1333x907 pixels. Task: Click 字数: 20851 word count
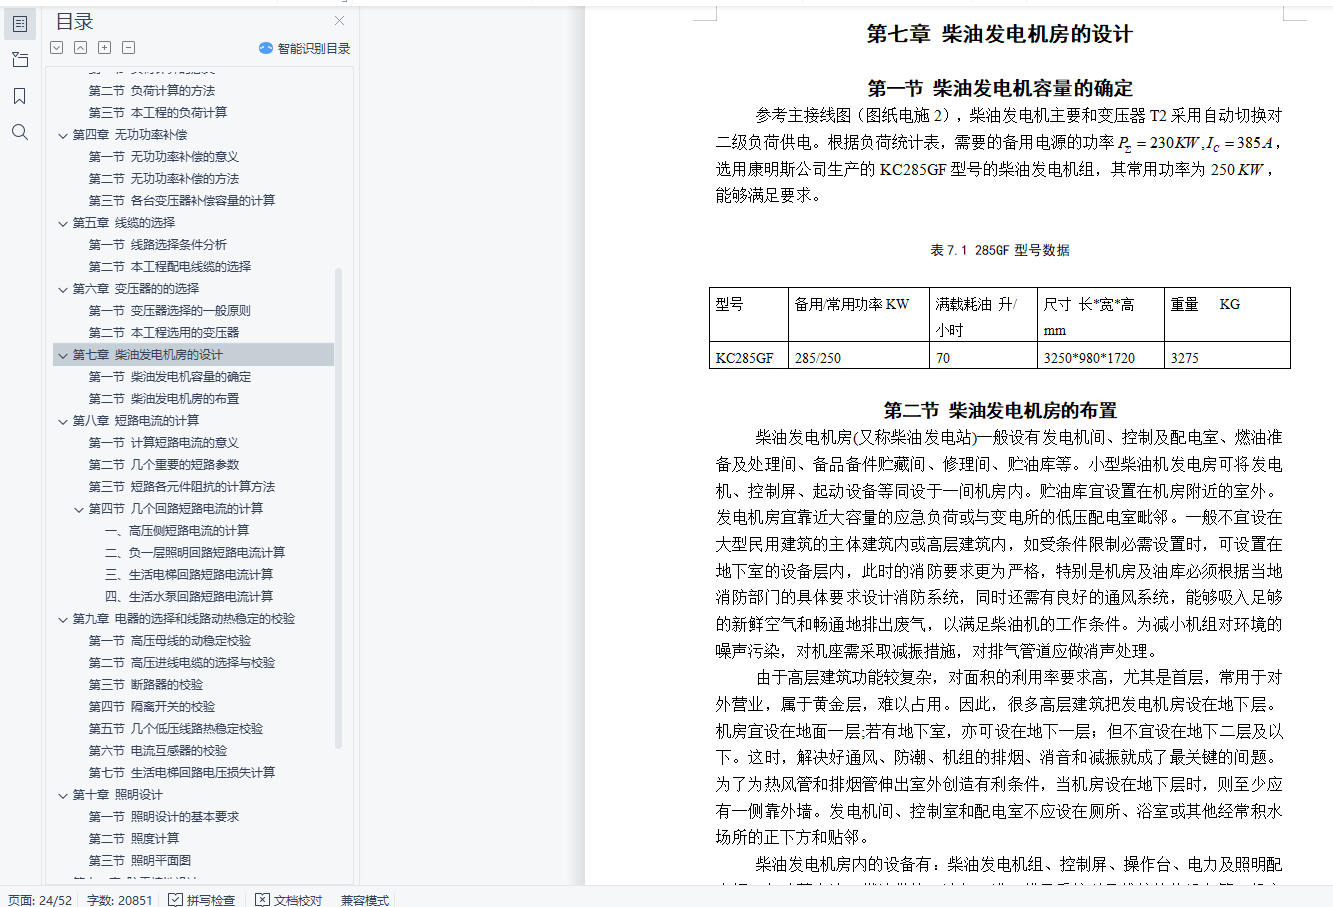pyautogui.click(x=120, y=900)
